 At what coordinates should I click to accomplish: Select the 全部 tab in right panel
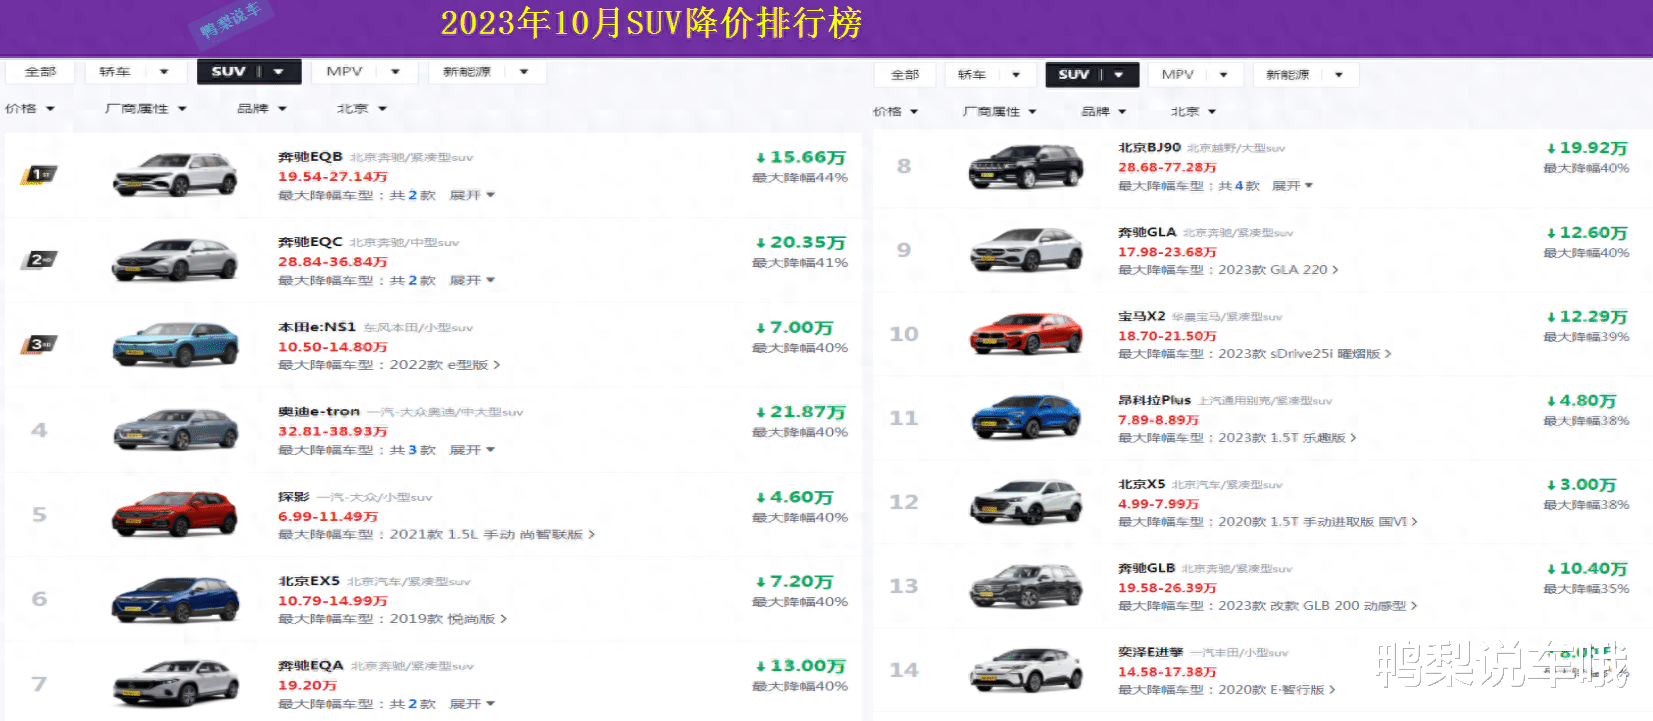905,75
